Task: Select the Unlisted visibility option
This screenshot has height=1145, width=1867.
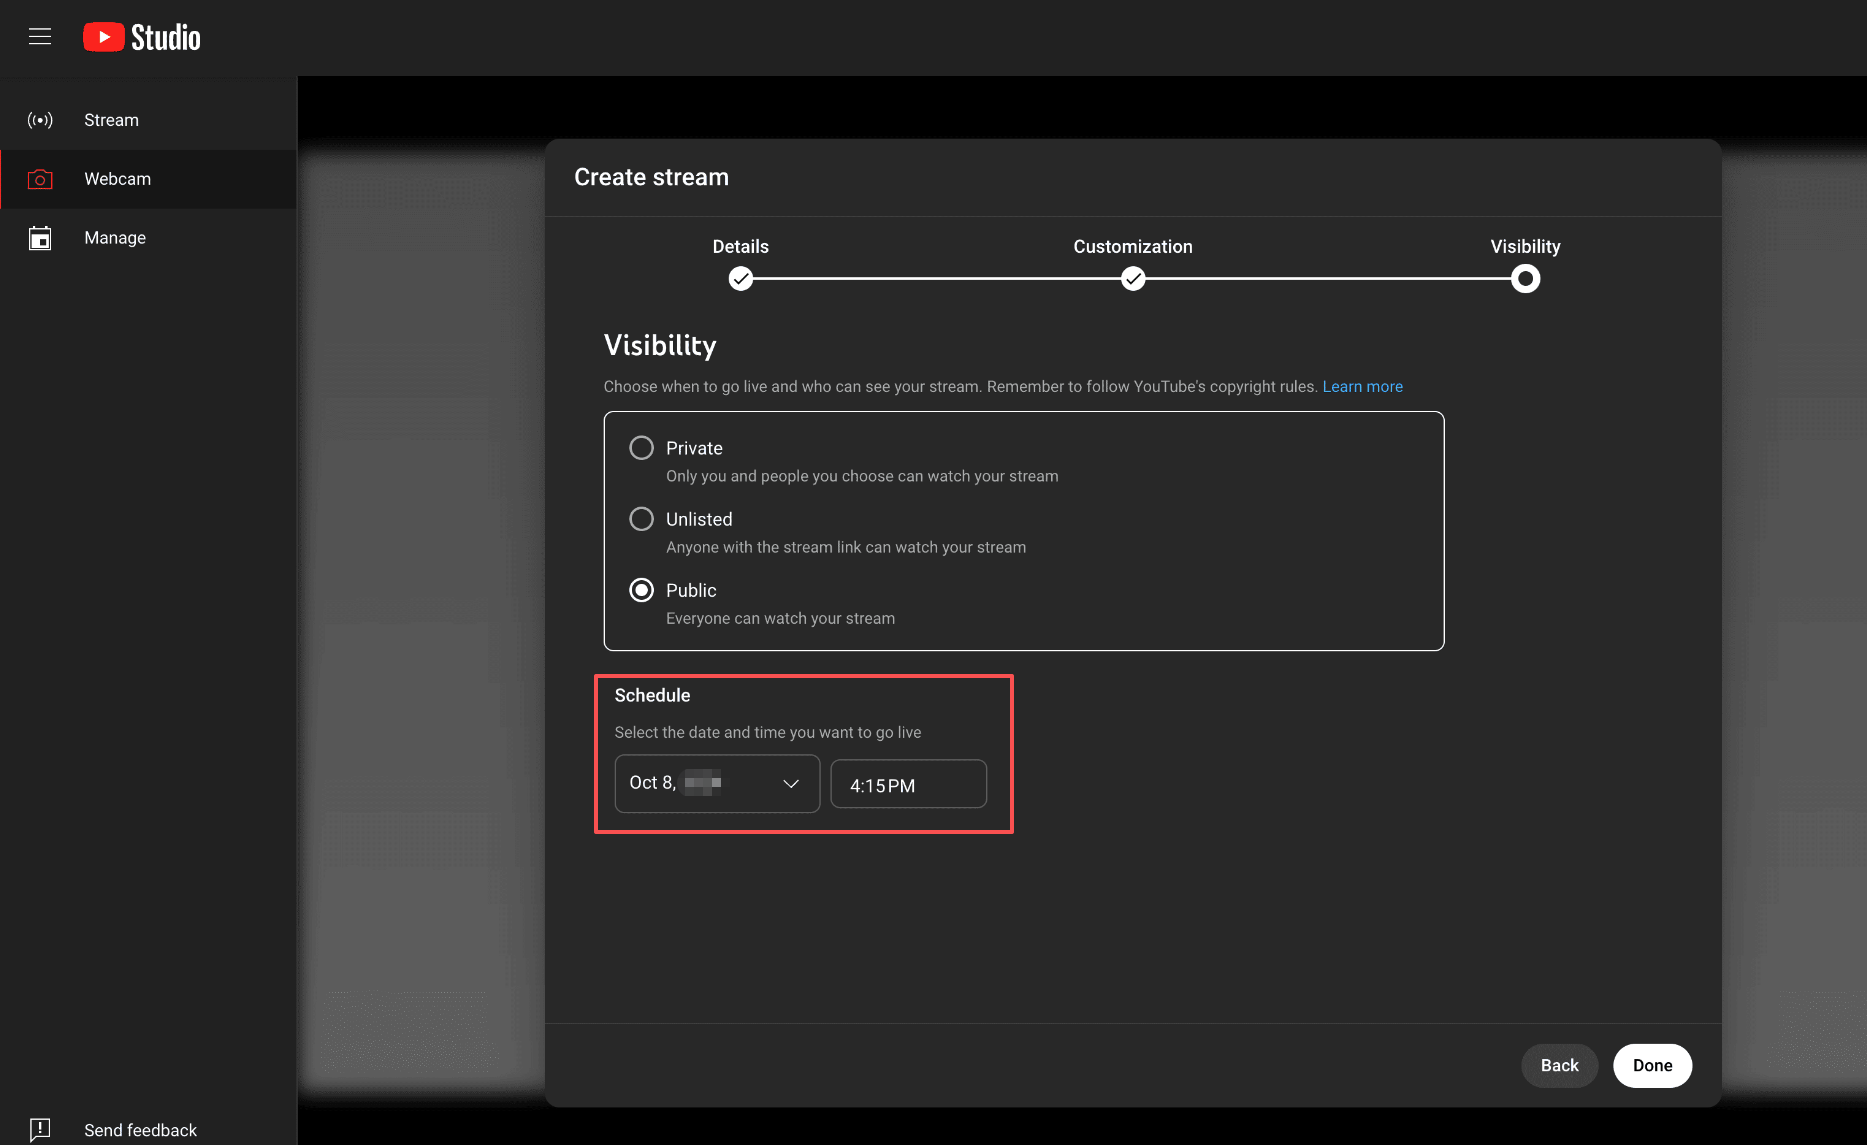Action: (641, 519)
